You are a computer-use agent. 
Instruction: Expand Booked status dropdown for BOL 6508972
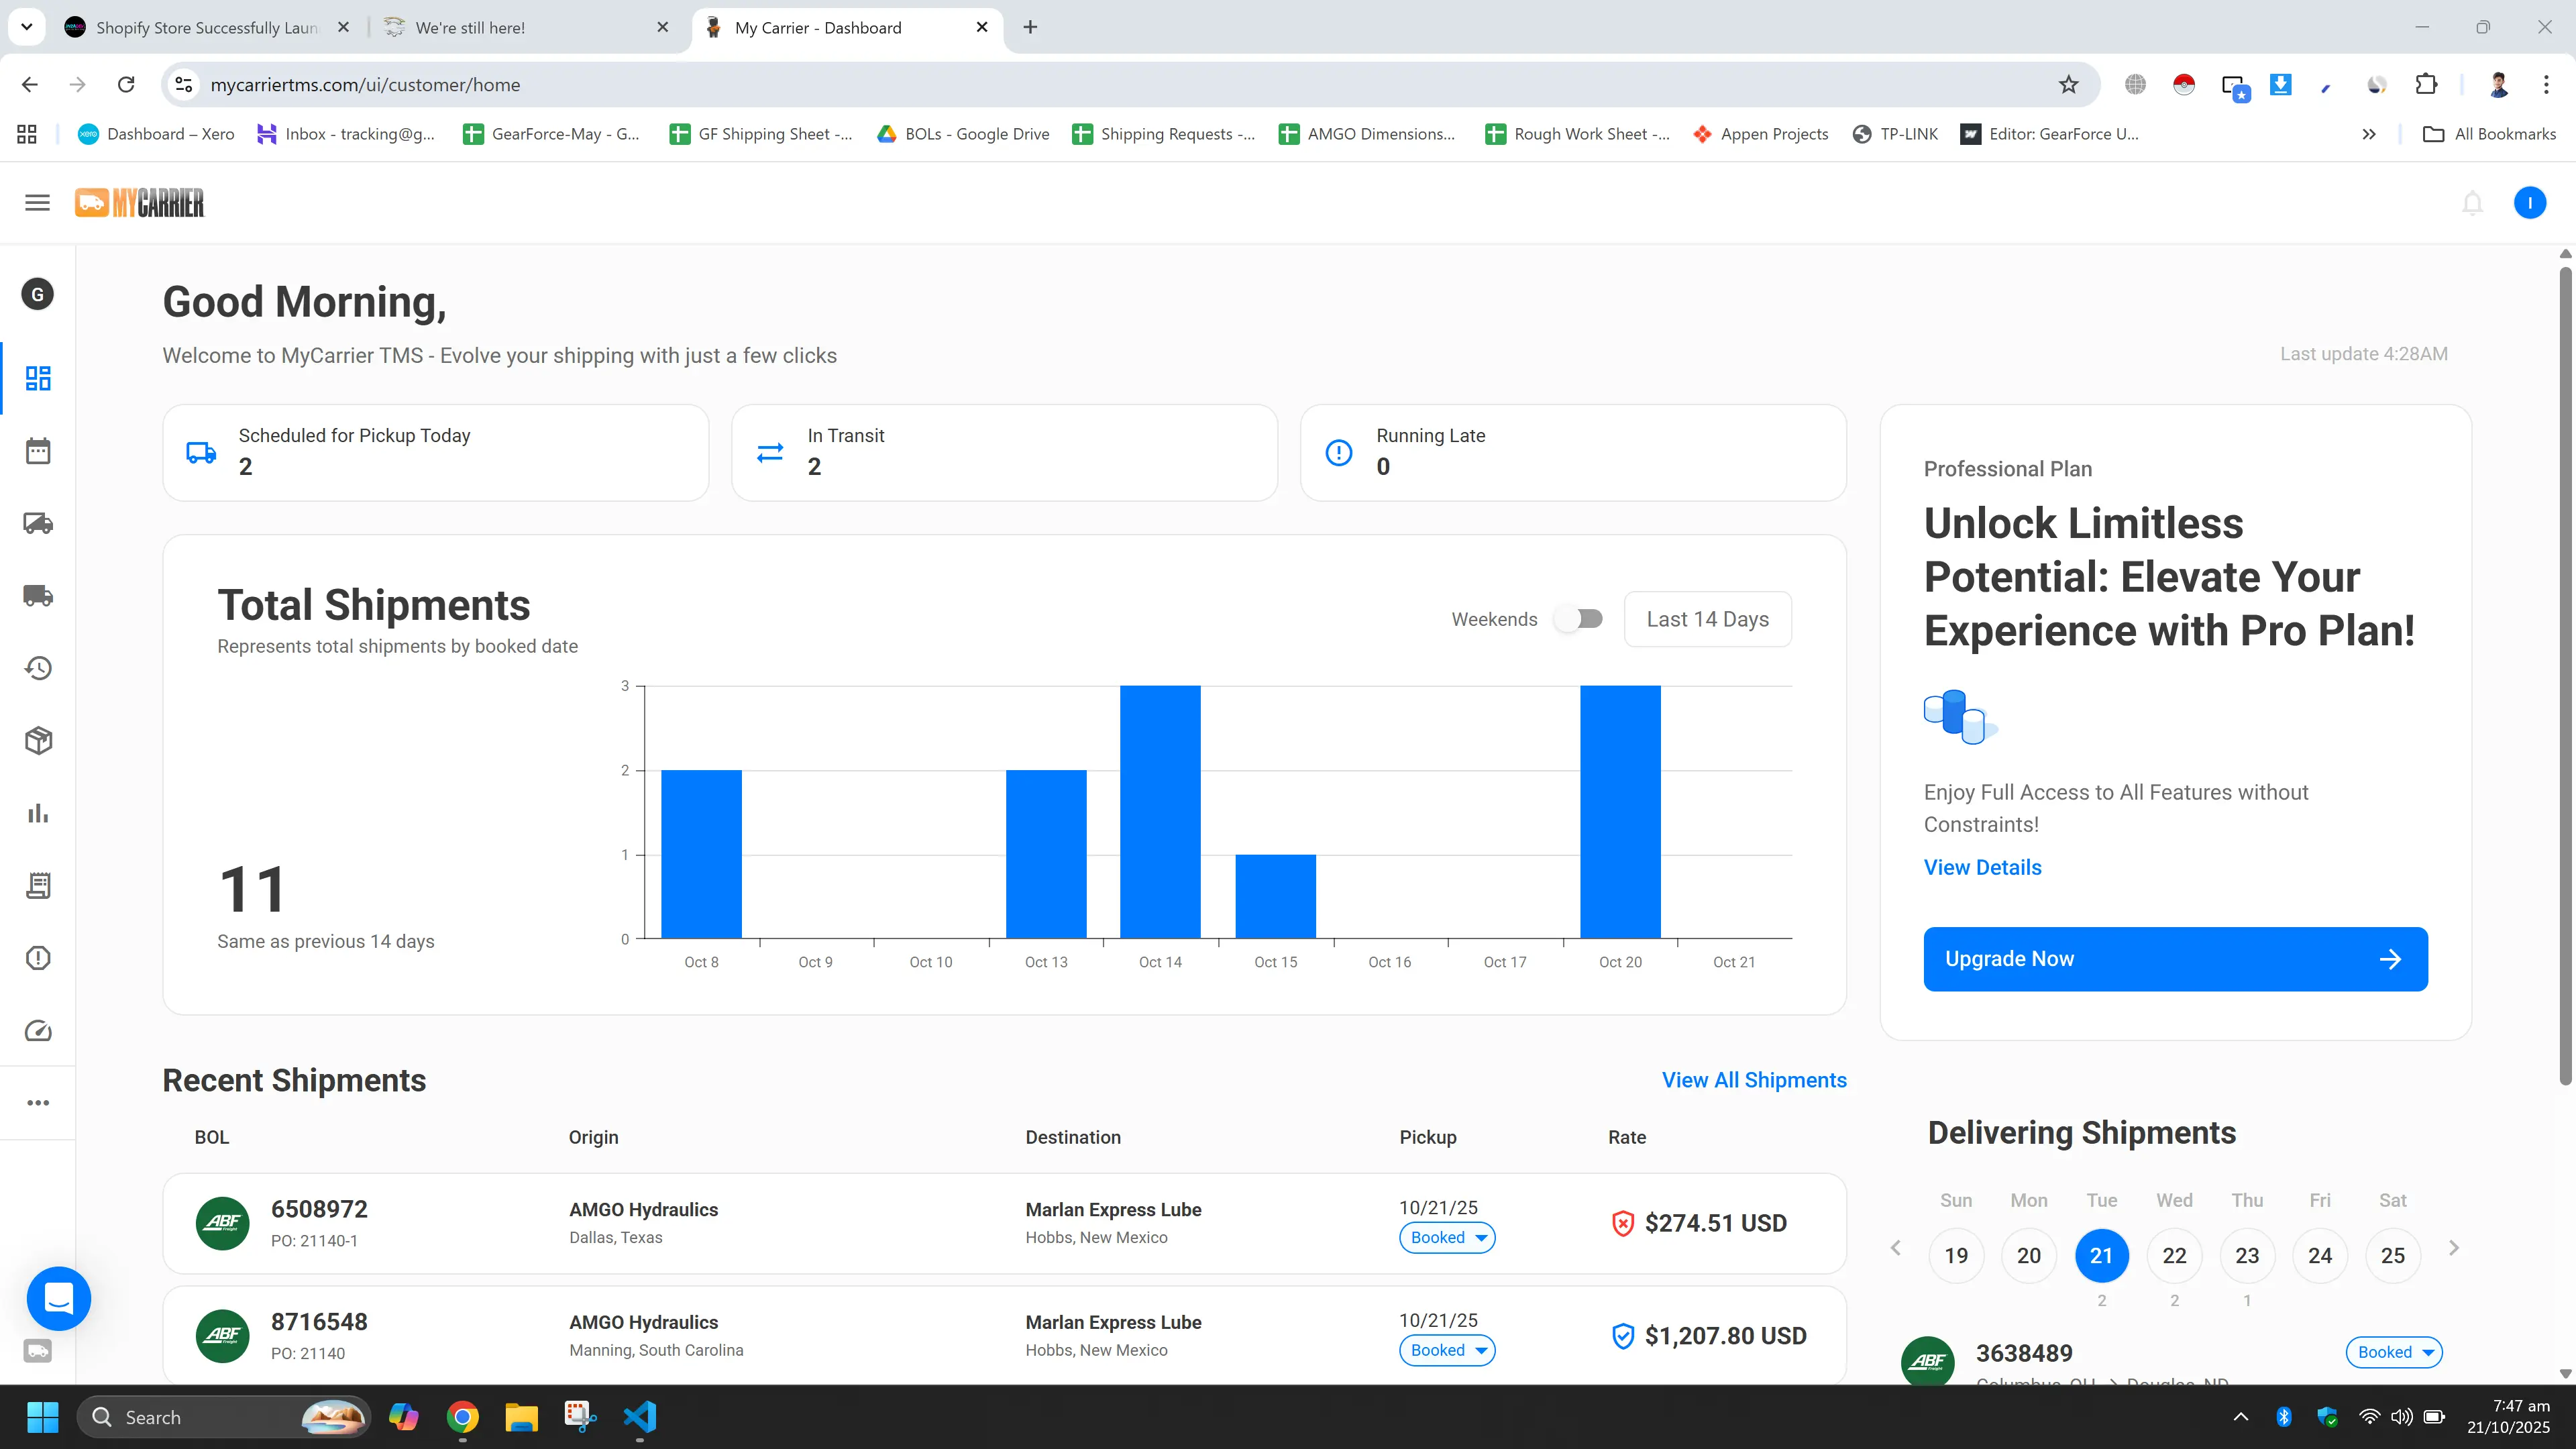[x=1447, y=1238]
